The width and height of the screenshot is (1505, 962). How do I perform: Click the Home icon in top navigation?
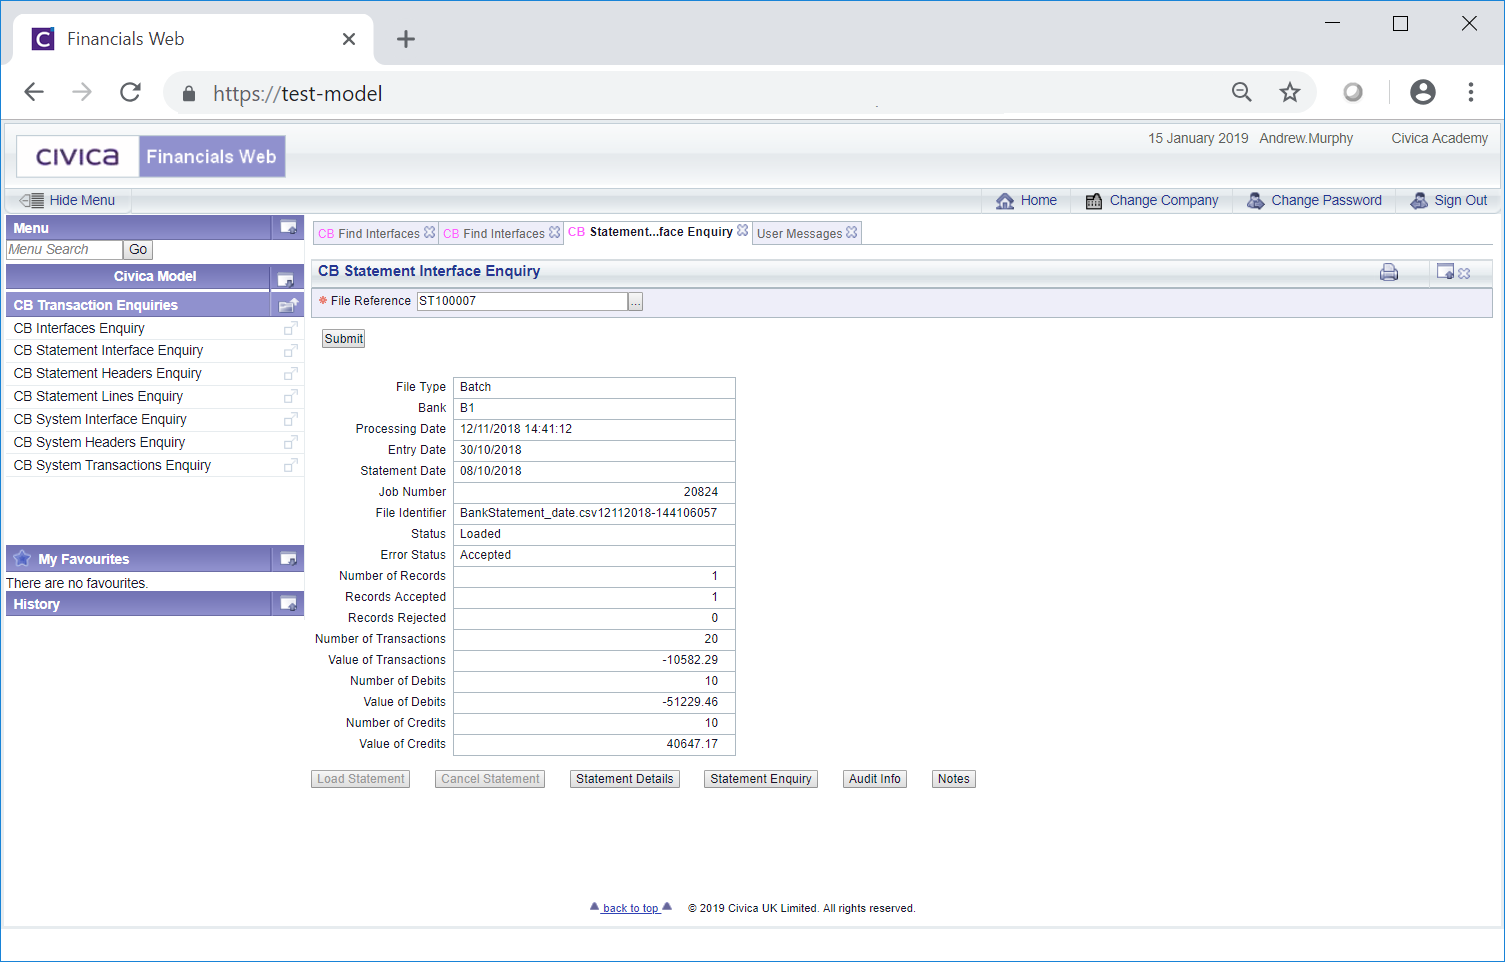coord(1005,201)
